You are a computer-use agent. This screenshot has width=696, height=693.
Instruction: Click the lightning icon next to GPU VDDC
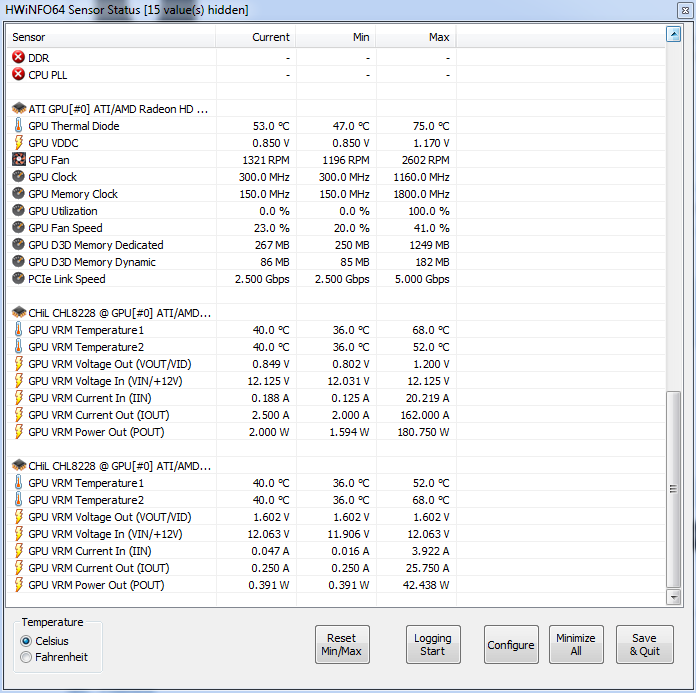coord(18,143)
